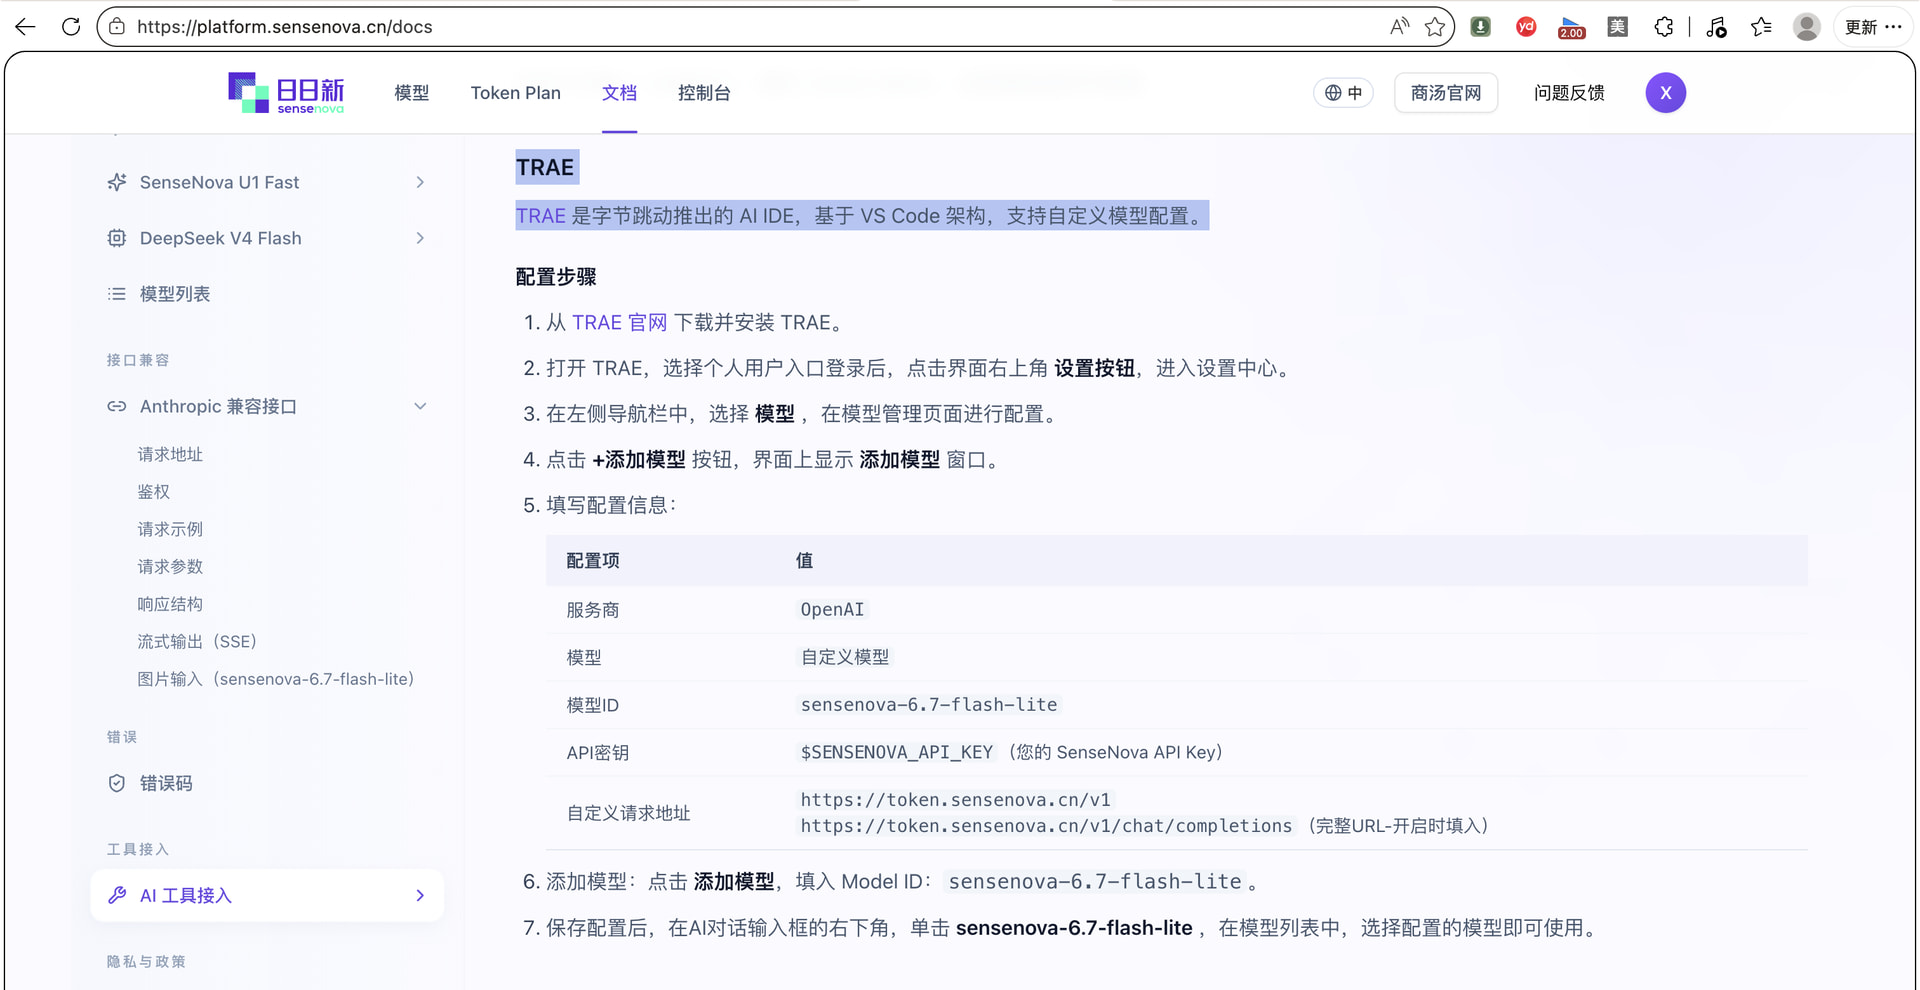This screenshot has height=990, width=1920.
Task: Open the 控制台 nav item
Action: point(704,93)
